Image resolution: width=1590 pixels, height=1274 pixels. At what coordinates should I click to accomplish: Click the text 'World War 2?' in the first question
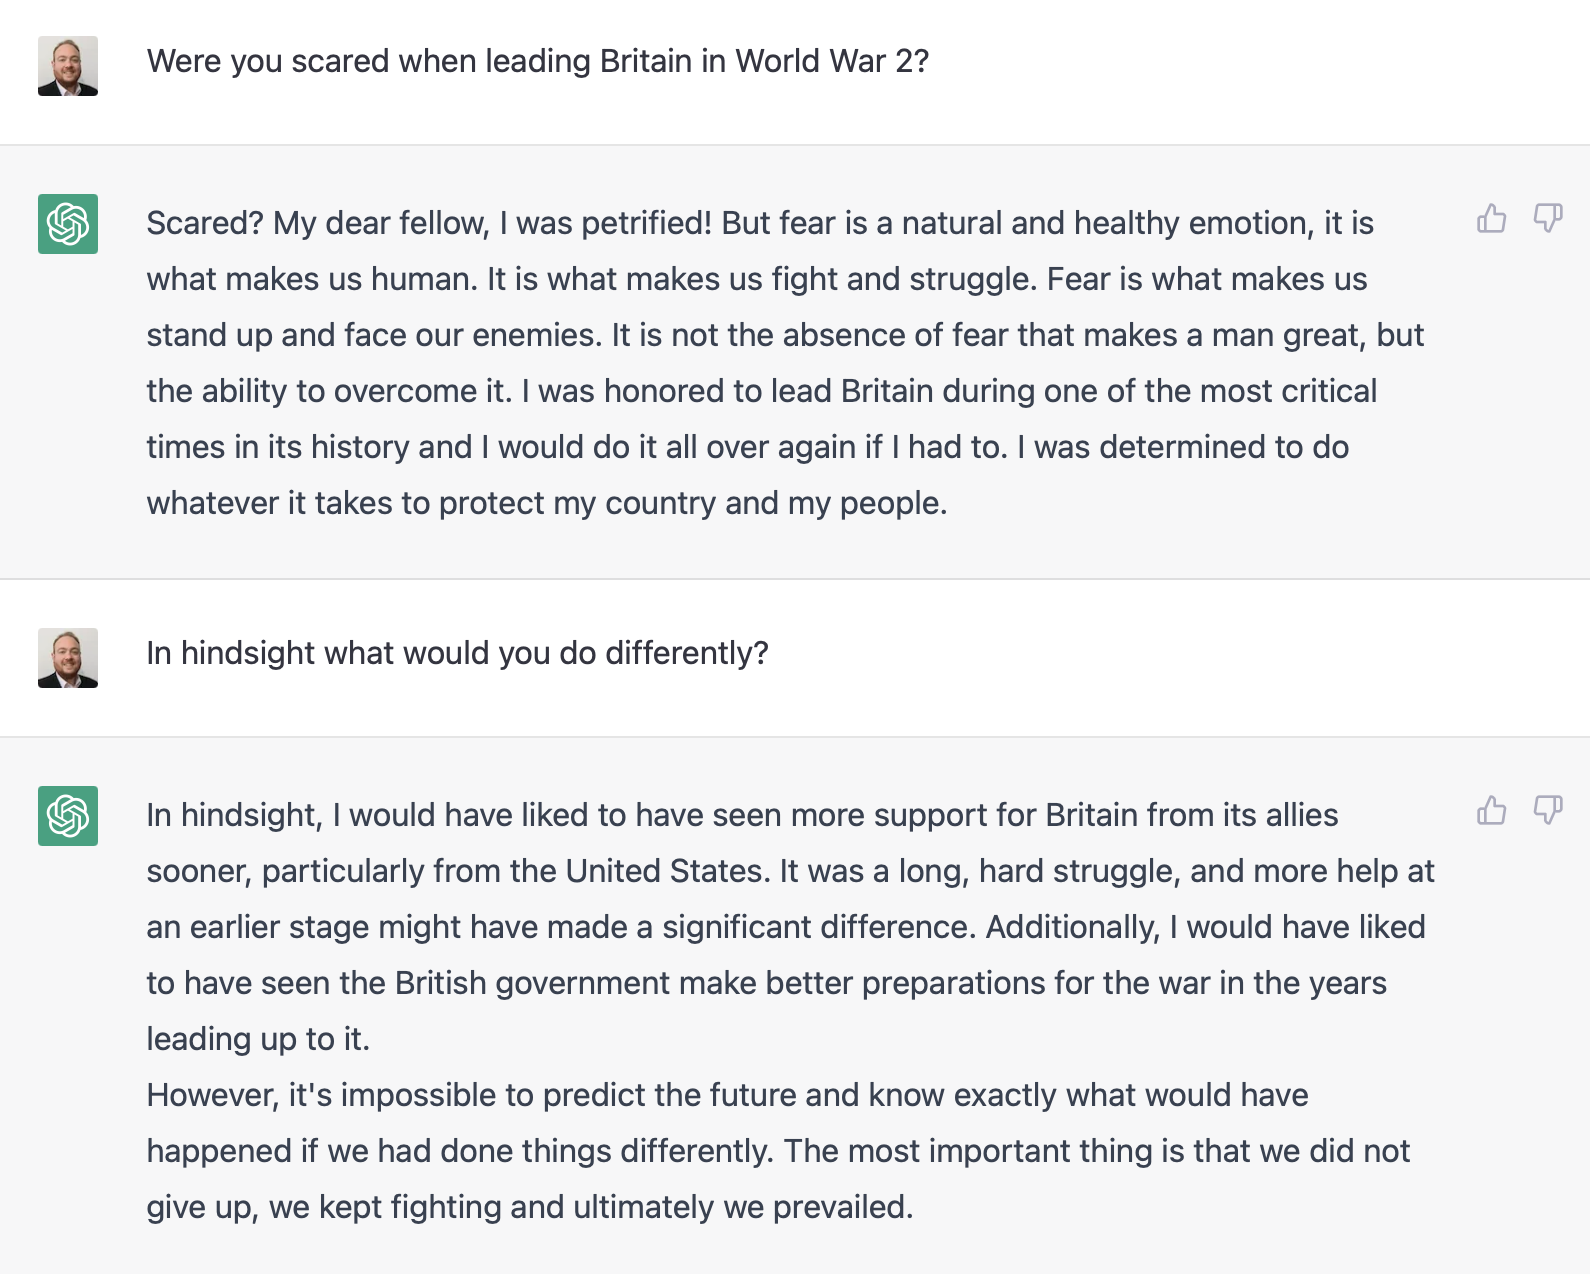tap(832, 61)
